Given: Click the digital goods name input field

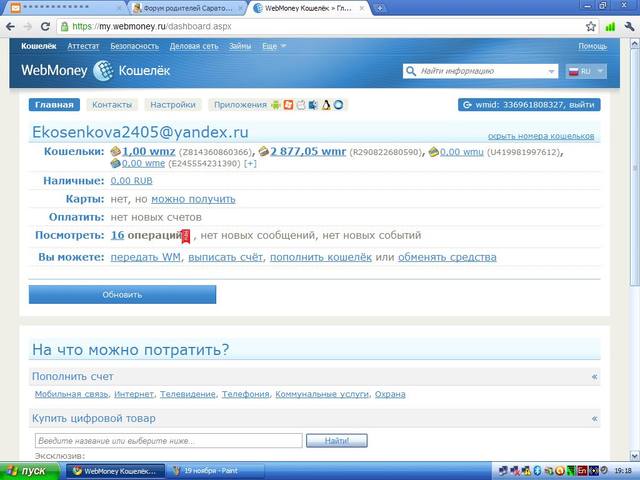Looking at the screenshot, I should (x=169, y=441).
